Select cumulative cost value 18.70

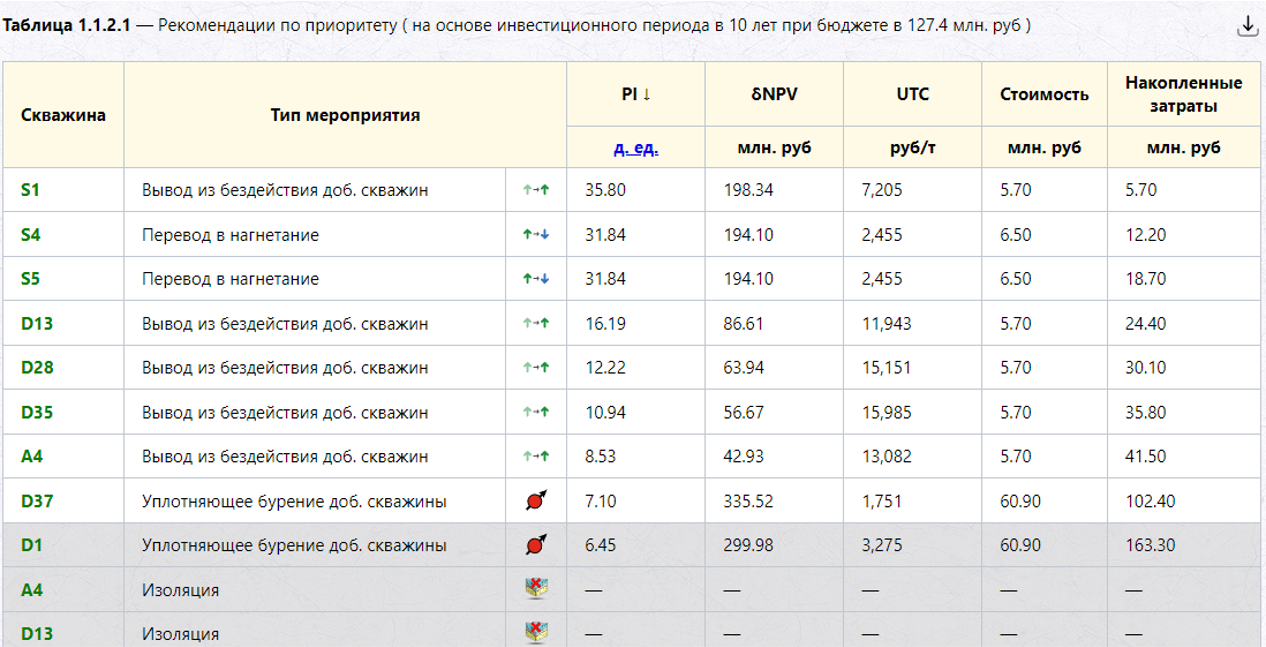[x=1145, y=279]
